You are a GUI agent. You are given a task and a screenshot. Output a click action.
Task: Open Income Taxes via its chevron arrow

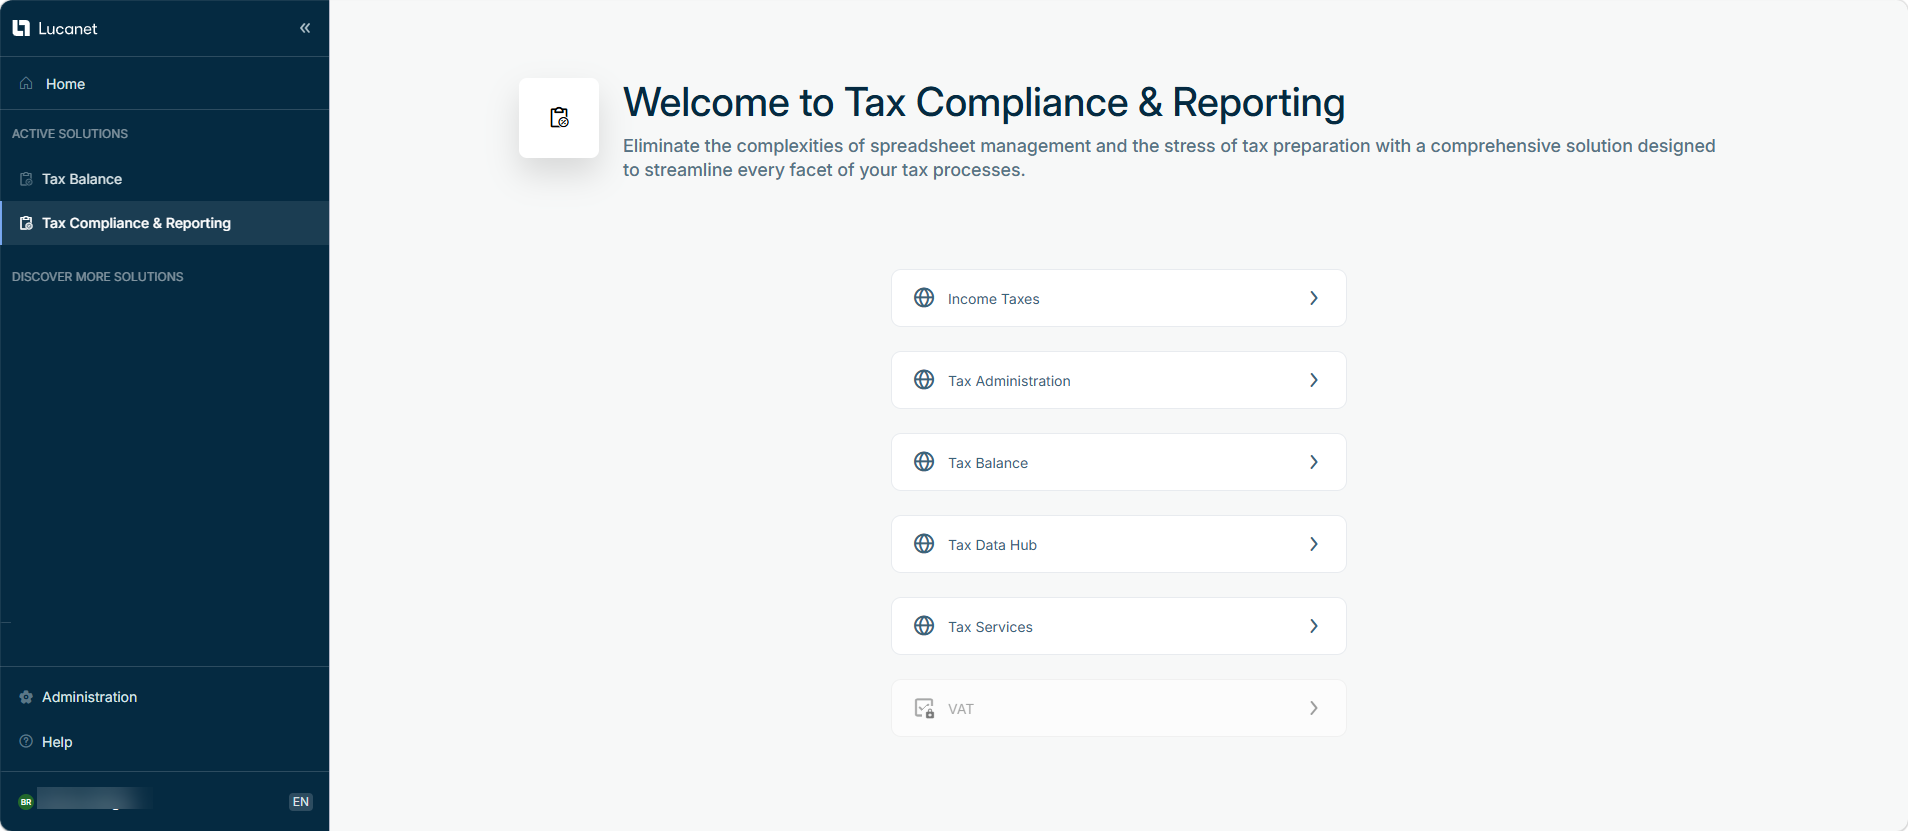pos(1314,298)
